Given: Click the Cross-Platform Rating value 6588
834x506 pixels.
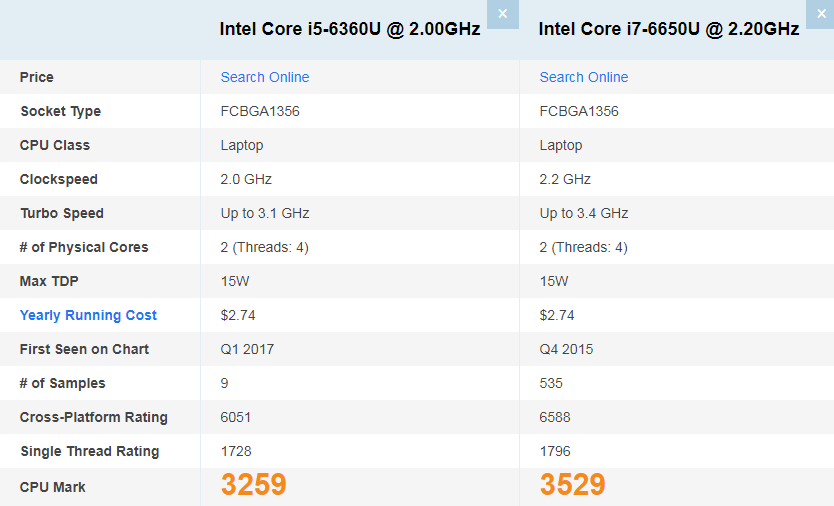Looking at the screenshot, I should [x=556, y=417].
